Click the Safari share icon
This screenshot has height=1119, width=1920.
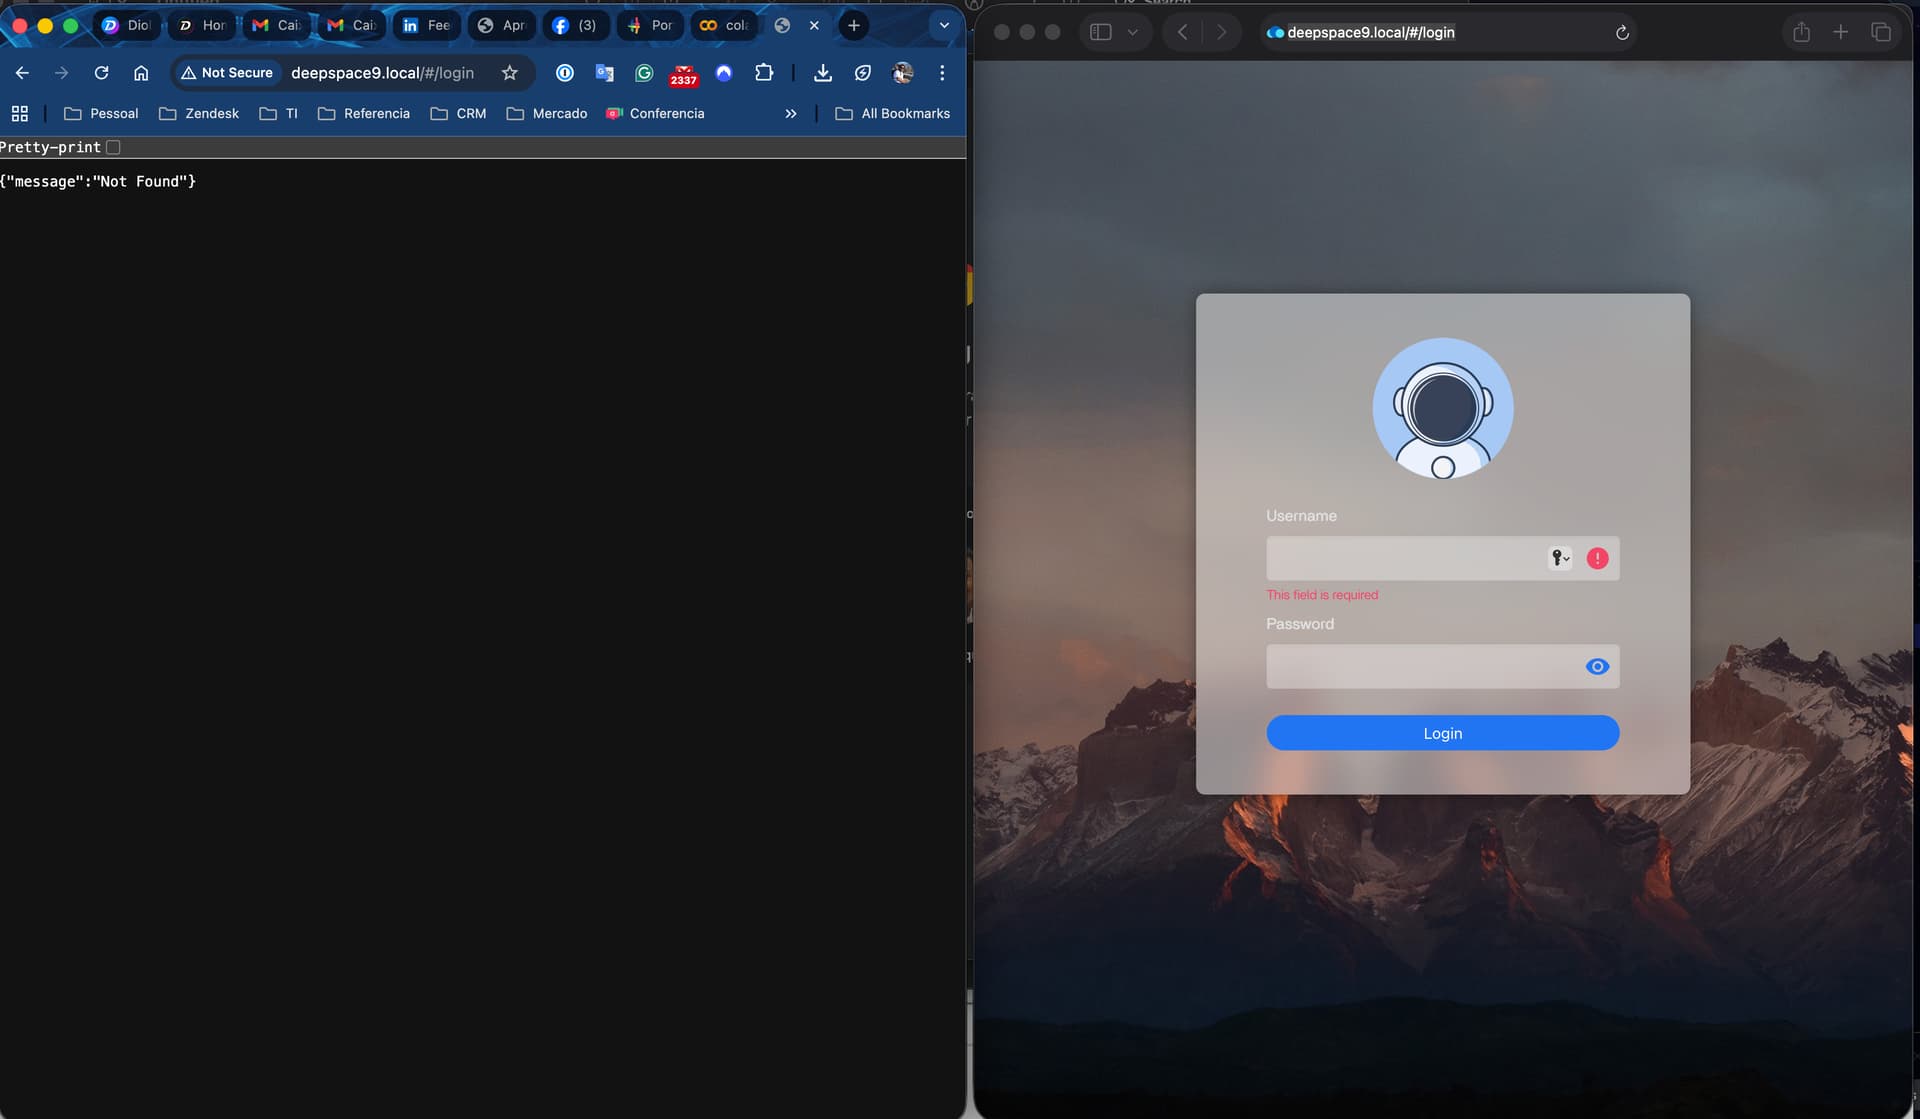[x=1801, y=32]
